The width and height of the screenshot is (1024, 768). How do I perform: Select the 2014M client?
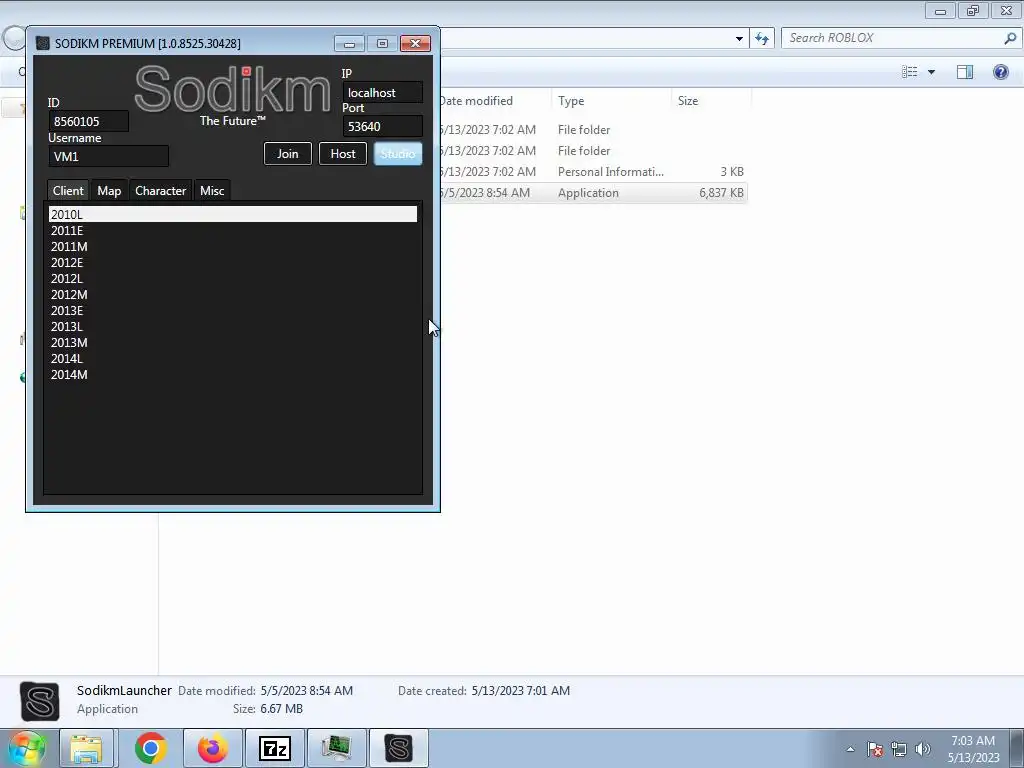[x=232, y=374]
